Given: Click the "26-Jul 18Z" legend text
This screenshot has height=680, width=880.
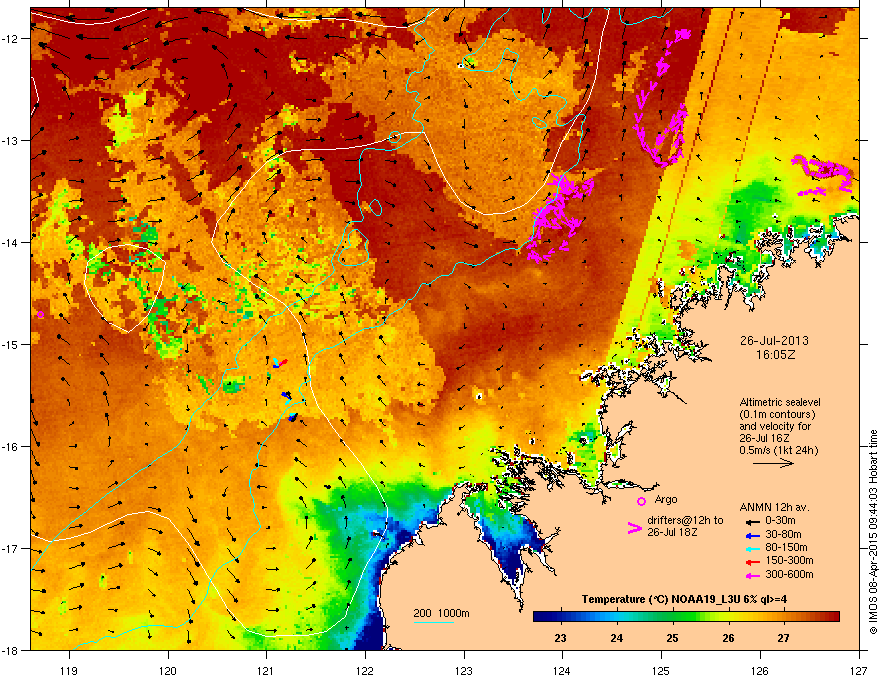Looking at the screenshot, I should 672,532.
